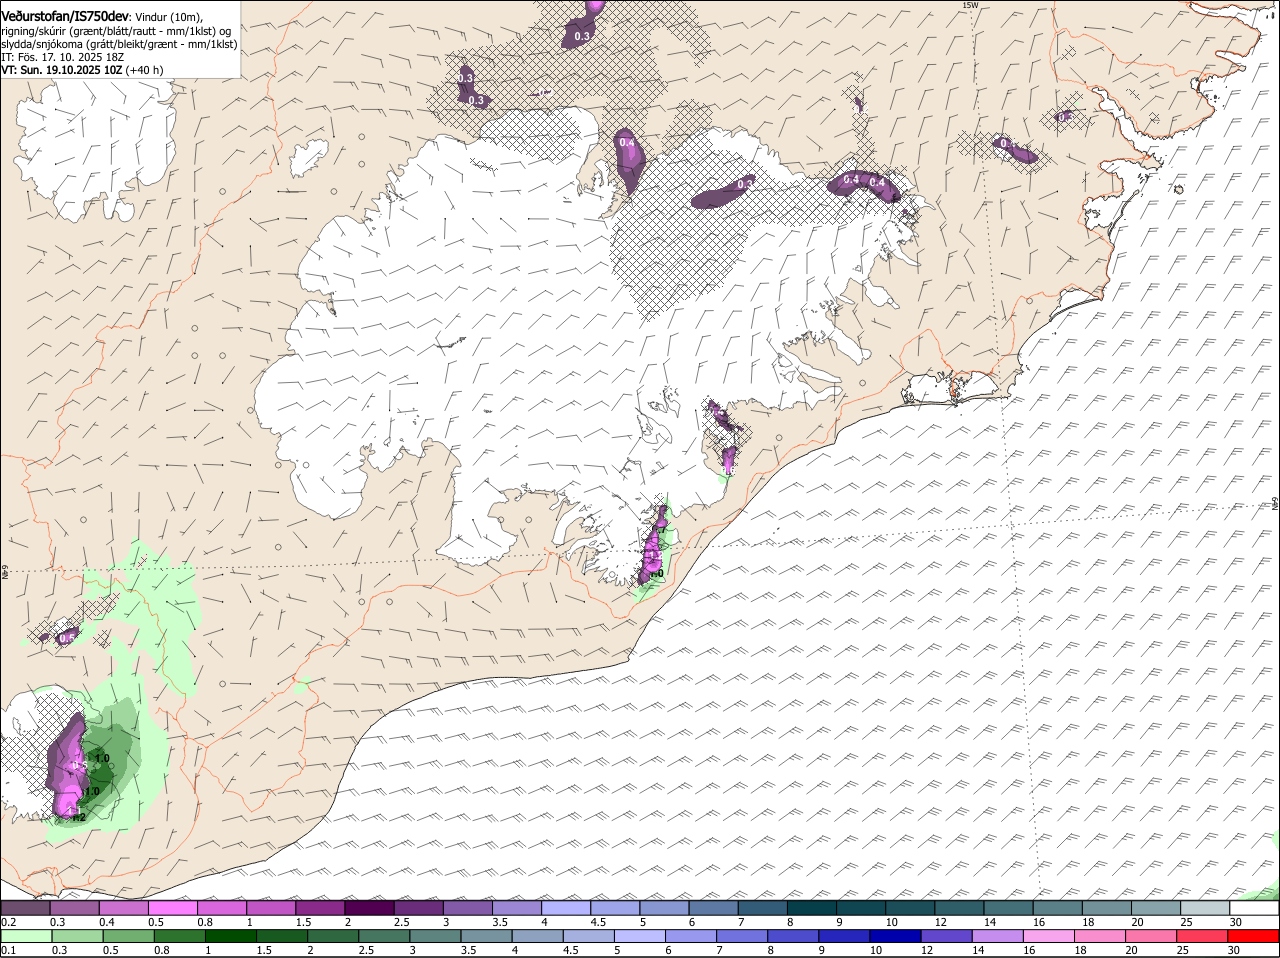Click the 0.2 value in the upper legend

(8, 921)
